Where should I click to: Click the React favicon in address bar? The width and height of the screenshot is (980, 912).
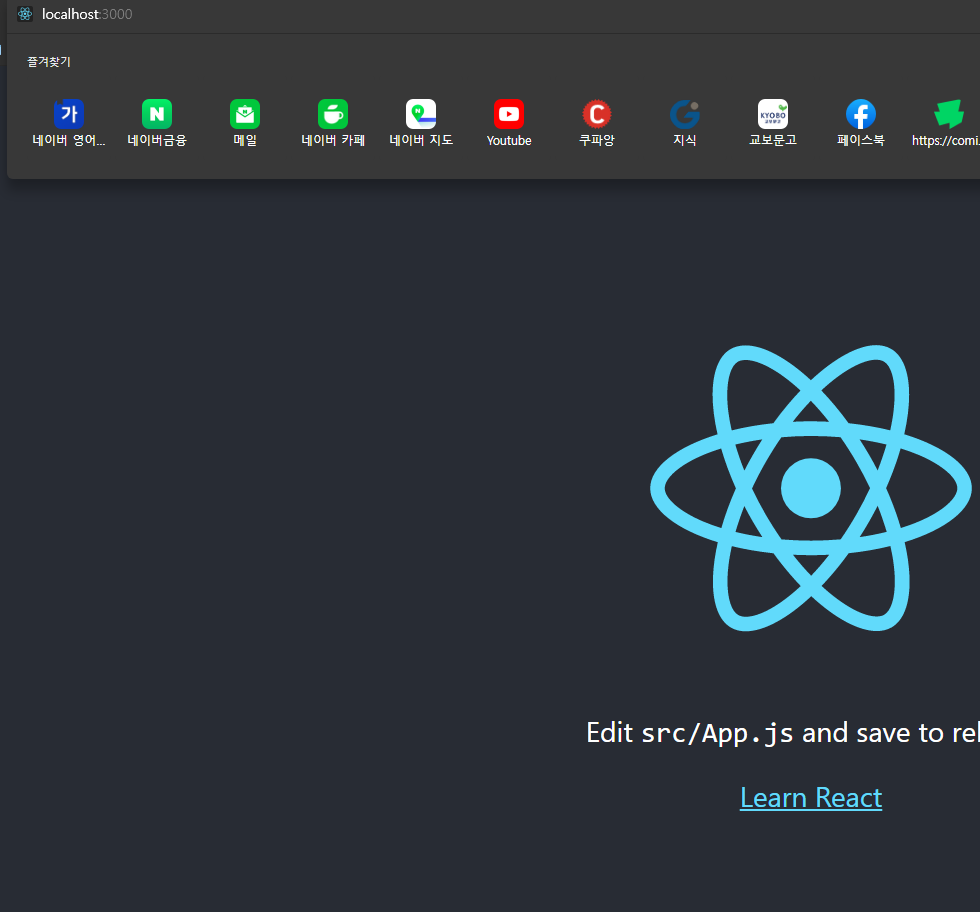click(25, 14)
